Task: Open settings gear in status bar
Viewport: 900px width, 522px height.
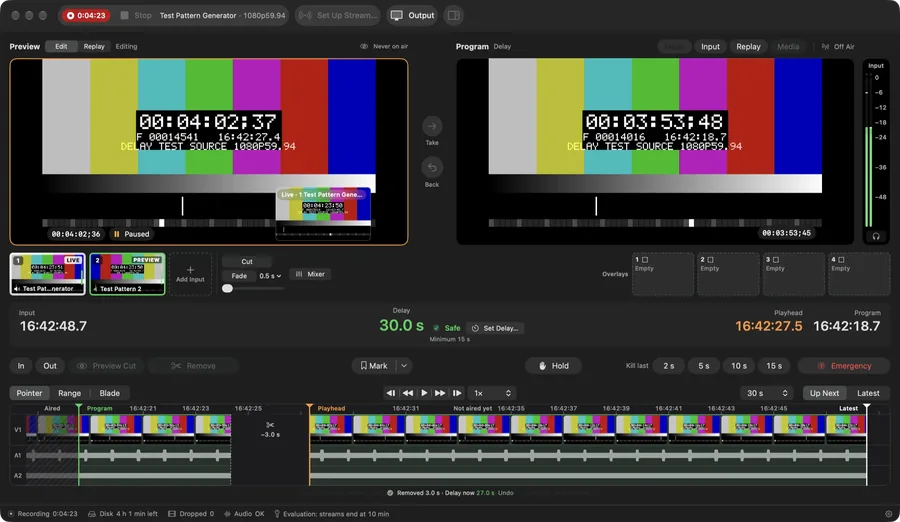Action: click(888, 514)
